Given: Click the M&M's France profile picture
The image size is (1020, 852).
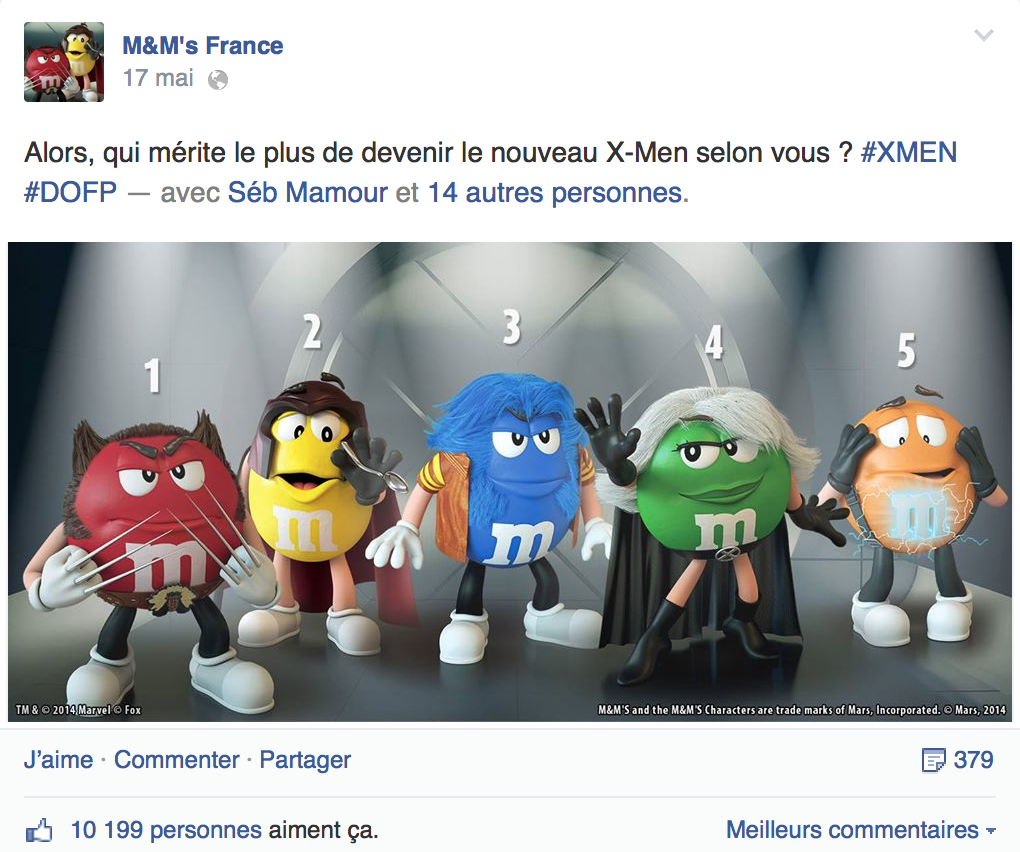Looking at the screenshot, I should click(x=64, y=62).
